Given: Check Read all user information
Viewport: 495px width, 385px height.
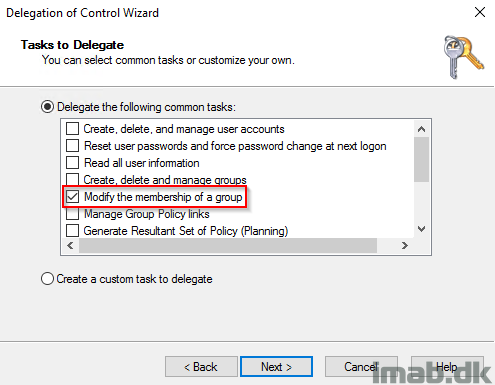Looking at the screenshot, I should [72, 163].
